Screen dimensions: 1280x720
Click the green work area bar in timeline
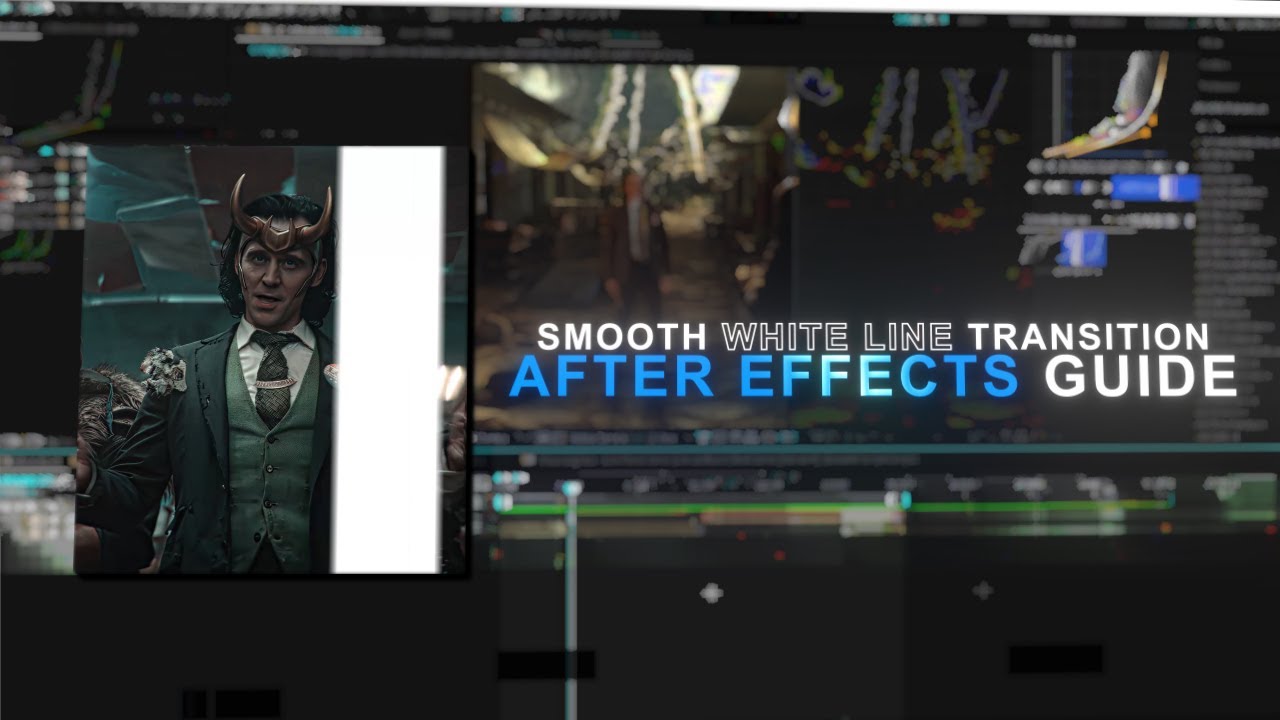[x=832, y=507]
